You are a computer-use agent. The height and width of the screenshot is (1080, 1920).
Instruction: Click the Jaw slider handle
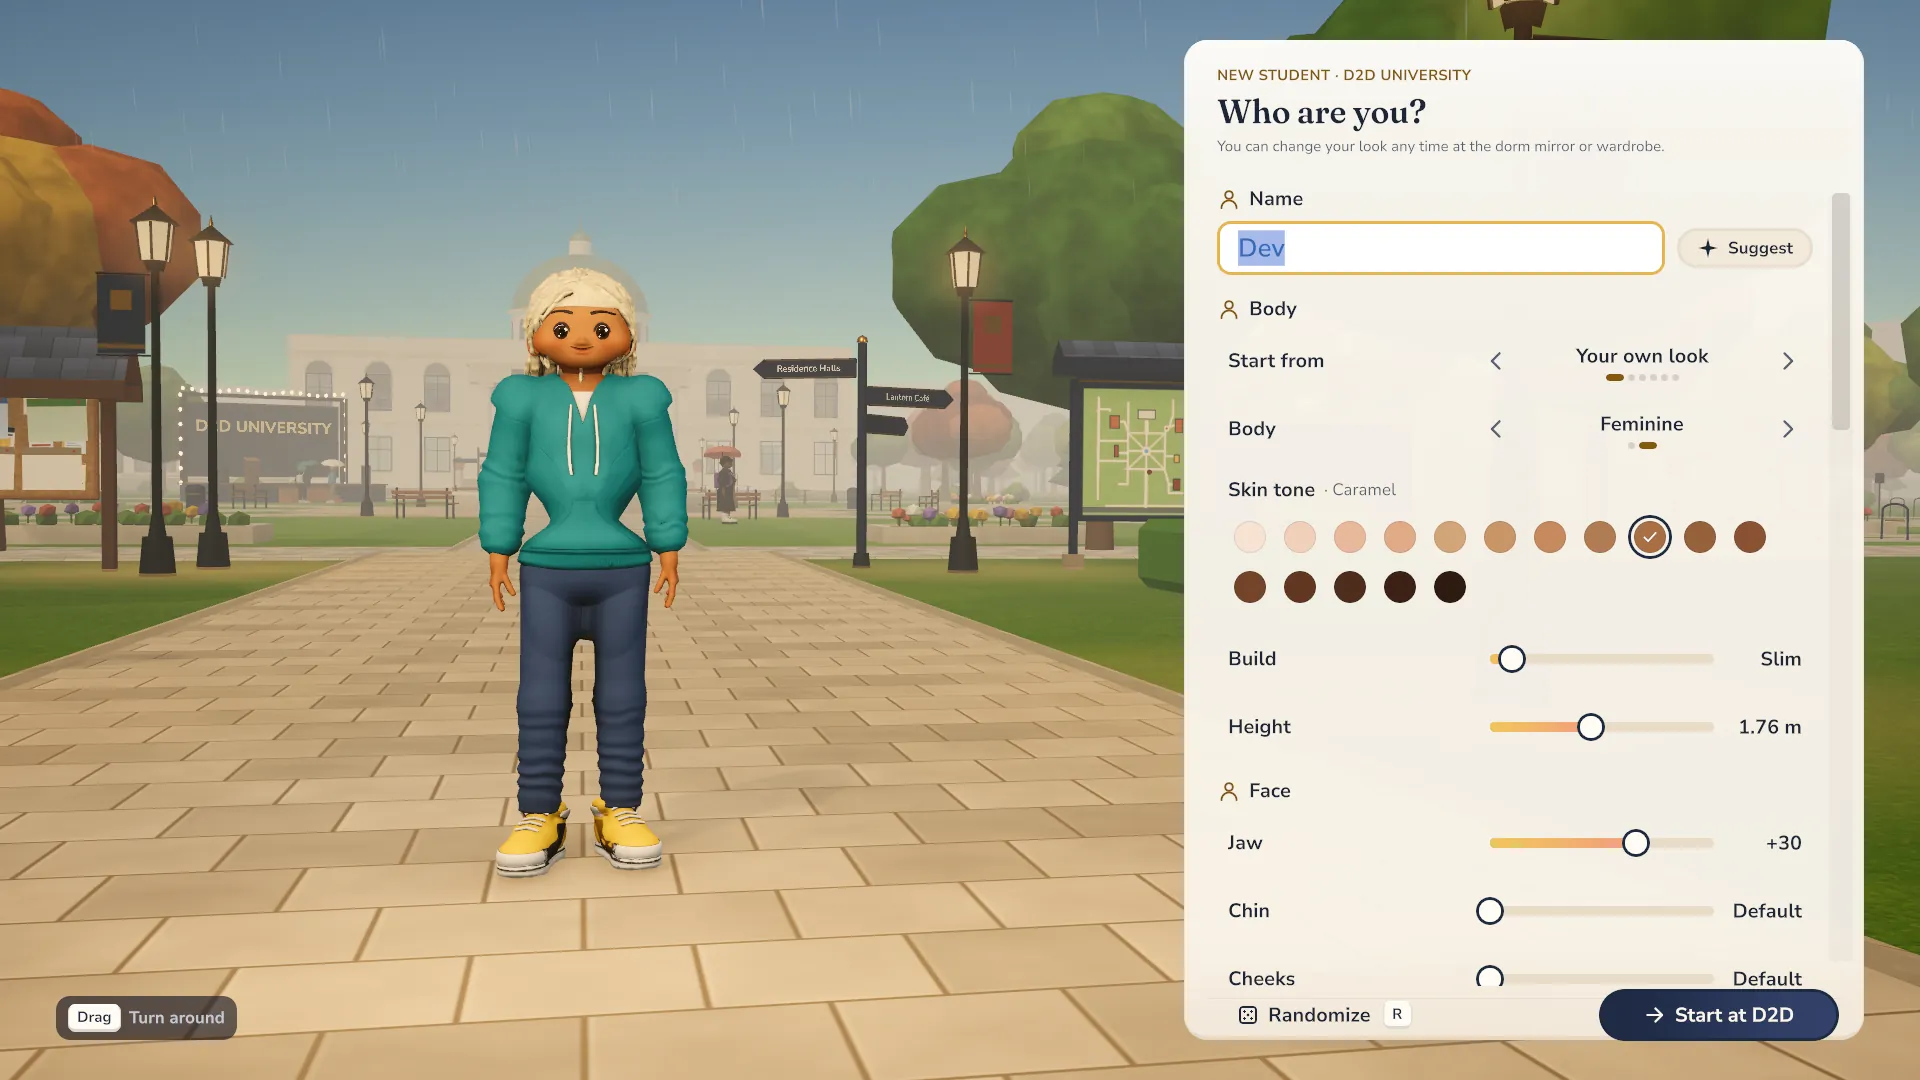(1636, 843)
